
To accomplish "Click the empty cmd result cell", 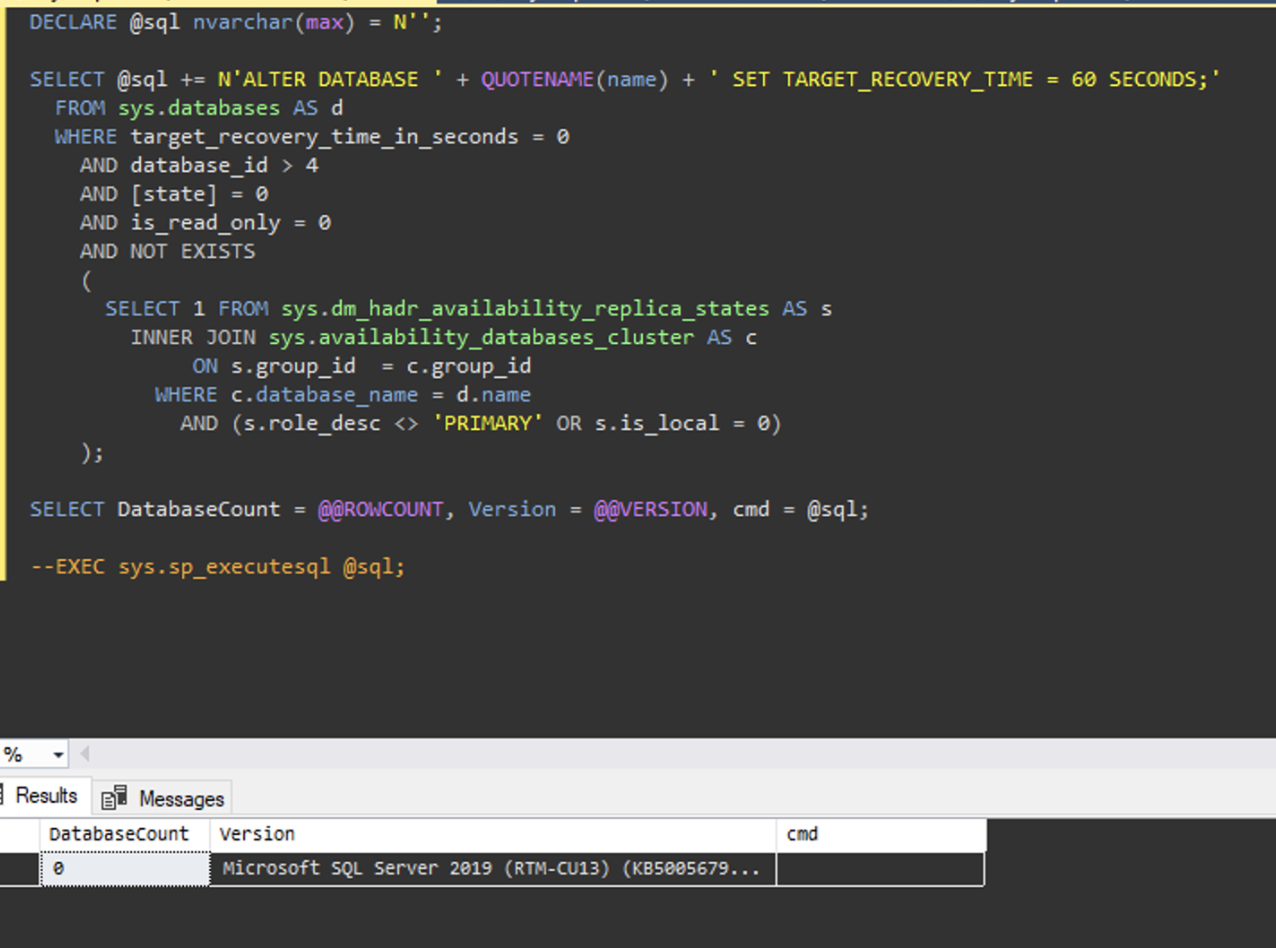I will click(x=880, y=868).
